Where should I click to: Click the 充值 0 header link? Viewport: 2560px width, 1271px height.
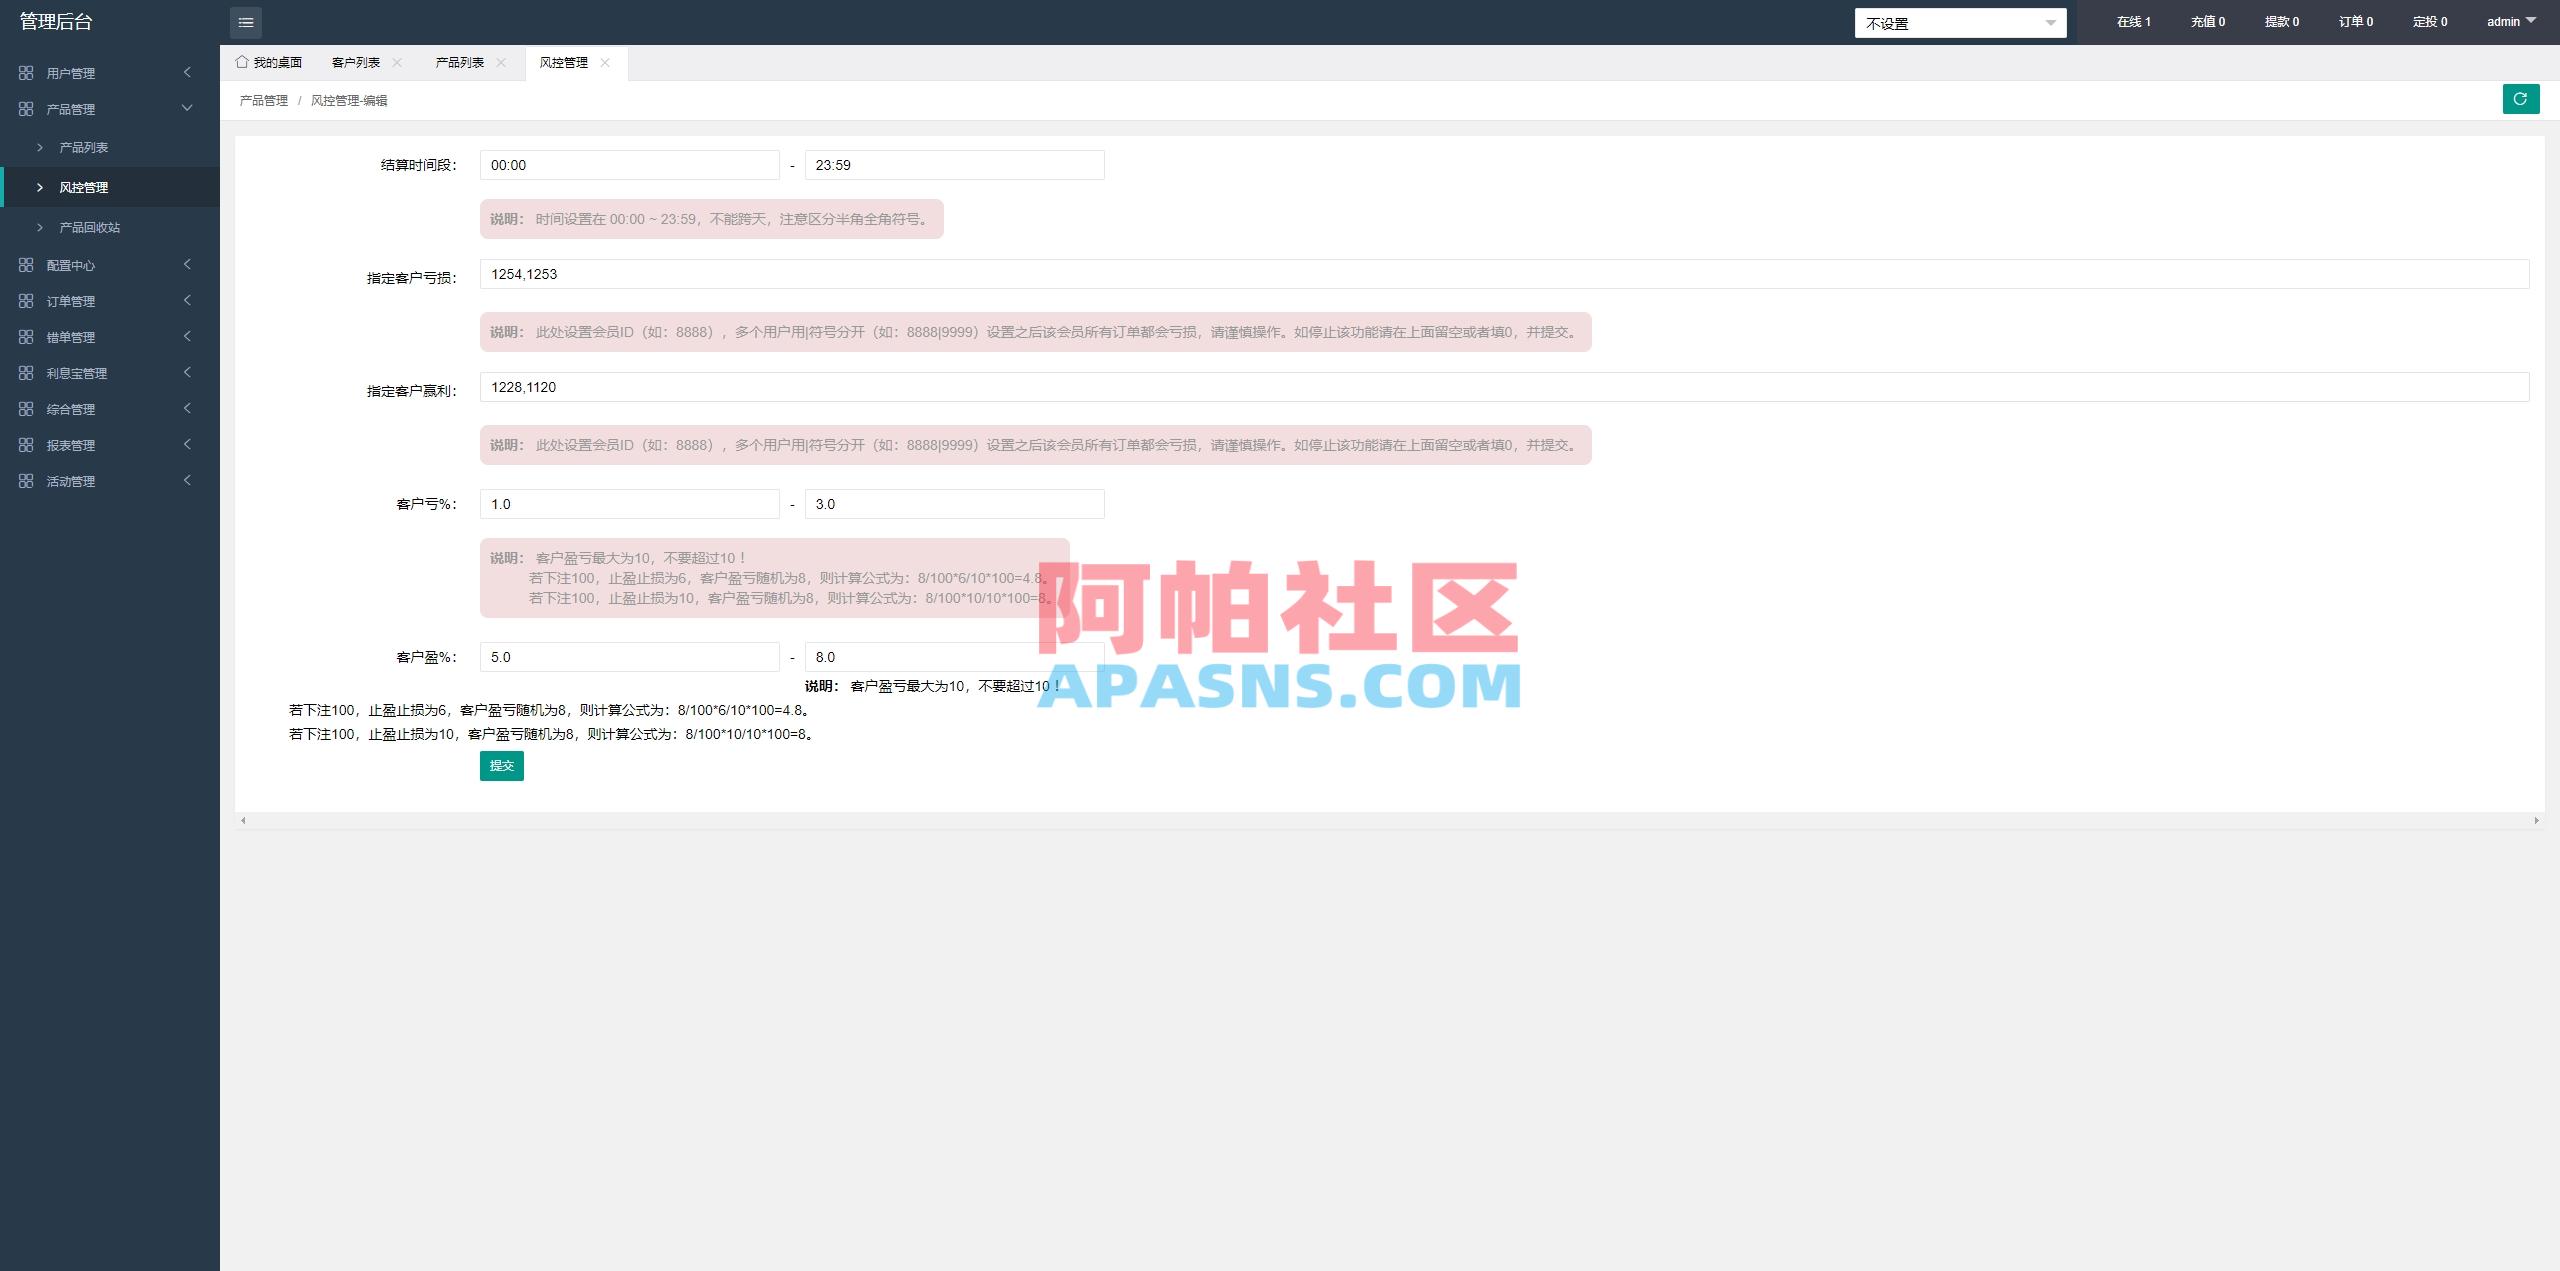[2208, 21]
